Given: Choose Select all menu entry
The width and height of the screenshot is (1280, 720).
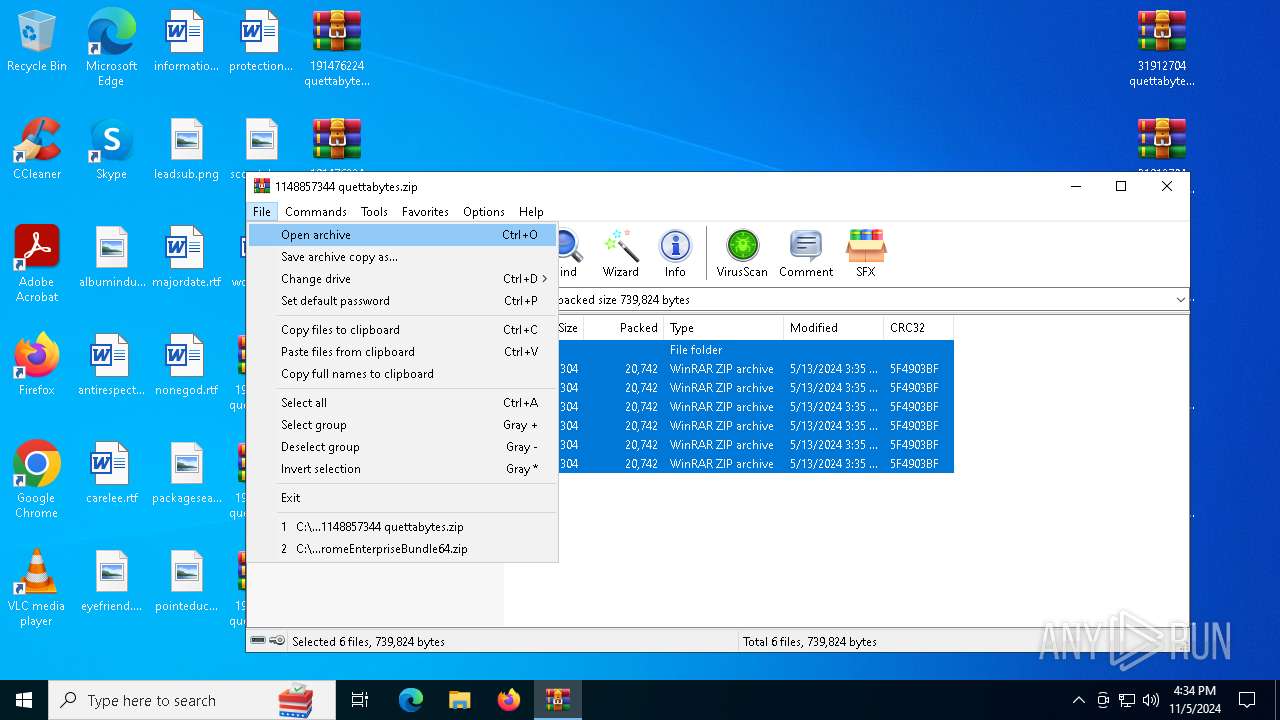Looking at the screenshot, I should 401,403.
